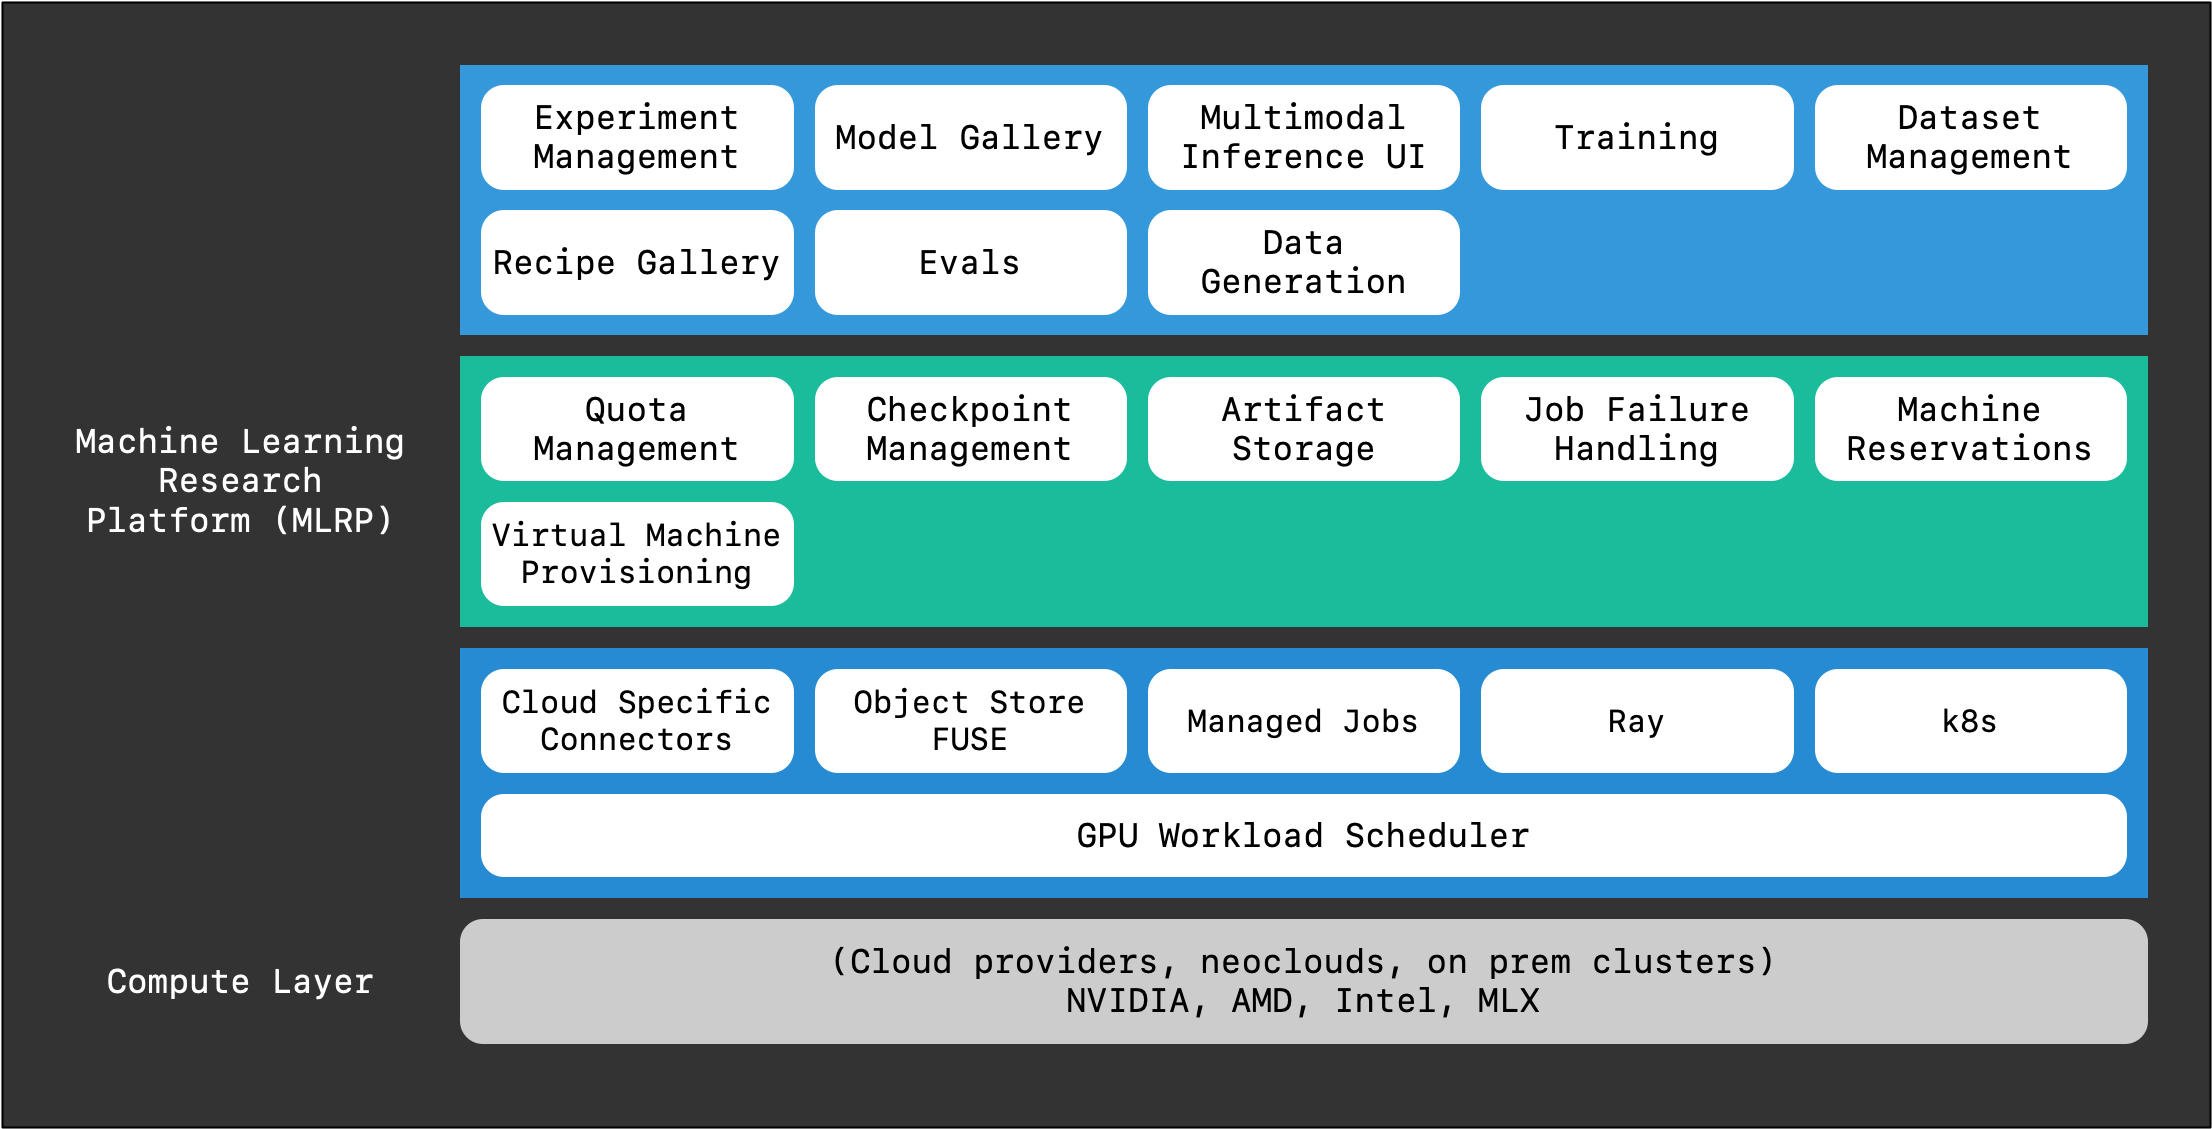The image size is (2212, 1129).
Task: Click the Experiment Management box
Action: pos(636,137)
